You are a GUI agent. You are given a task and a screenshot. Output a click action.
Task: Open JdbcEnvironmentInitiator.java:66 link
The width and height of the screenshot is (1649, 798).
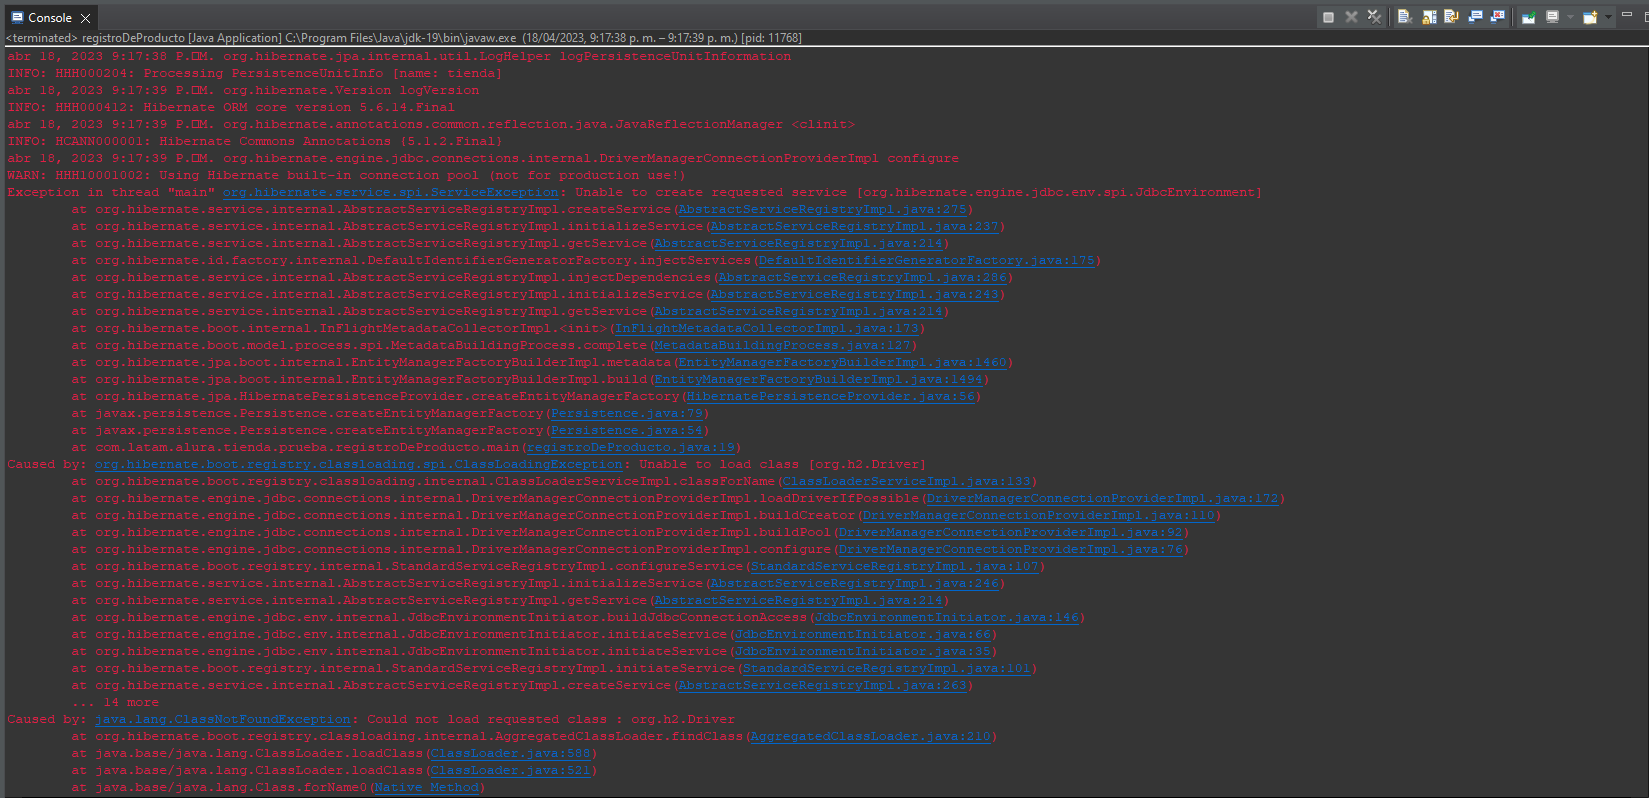pos(862,634)
